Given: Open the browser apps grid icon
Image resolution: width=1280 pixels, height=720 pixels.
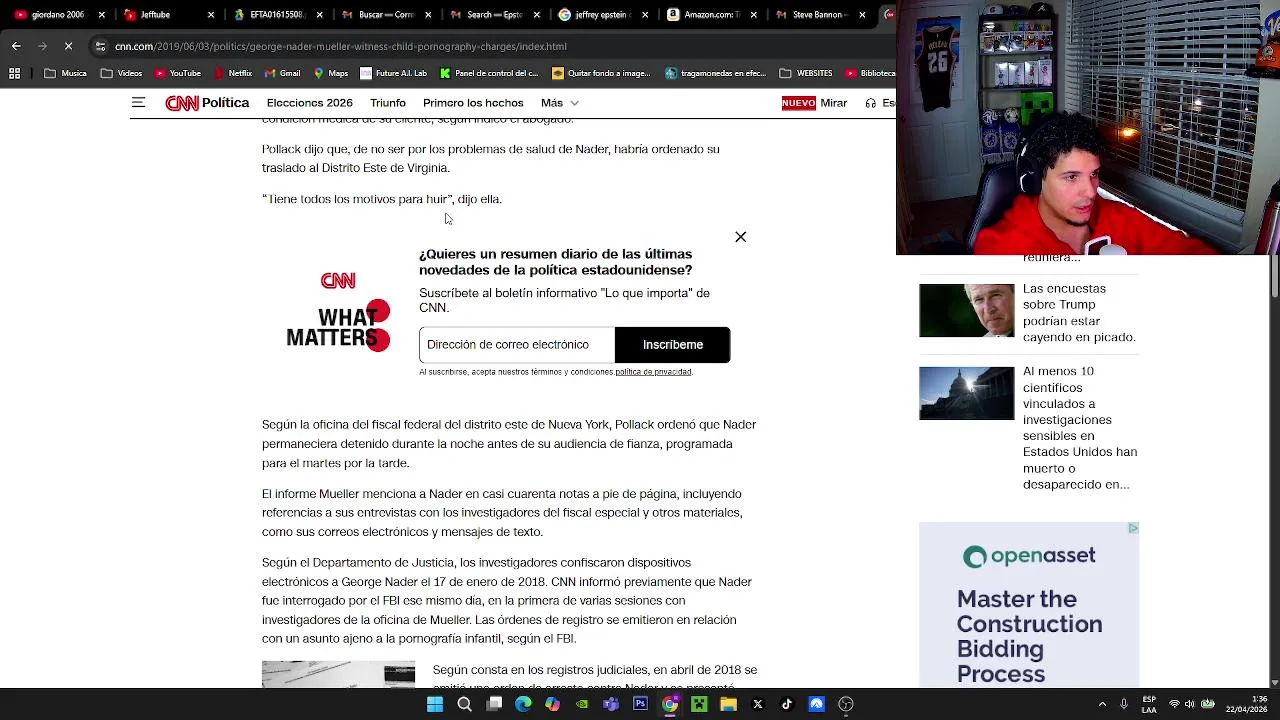Looking at the screenshot, I should 14,73.
